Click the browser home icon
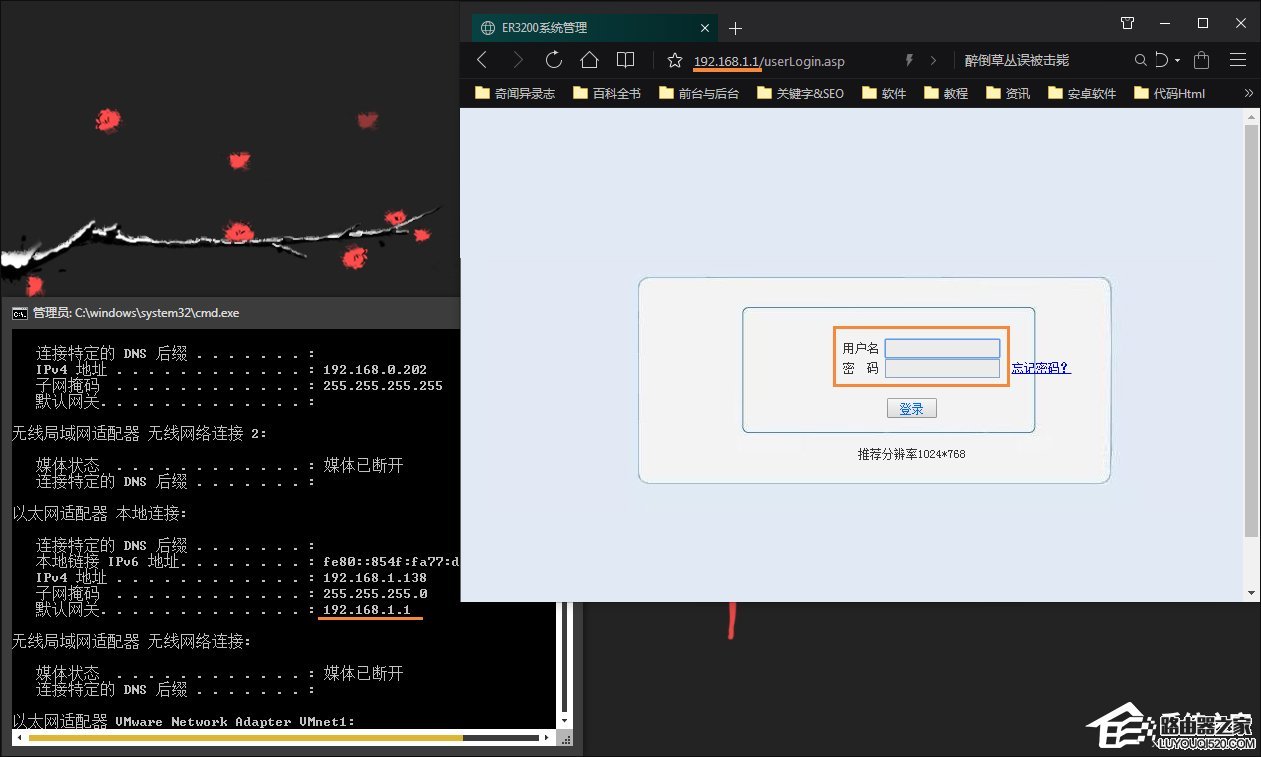 [x=589, y=60]
